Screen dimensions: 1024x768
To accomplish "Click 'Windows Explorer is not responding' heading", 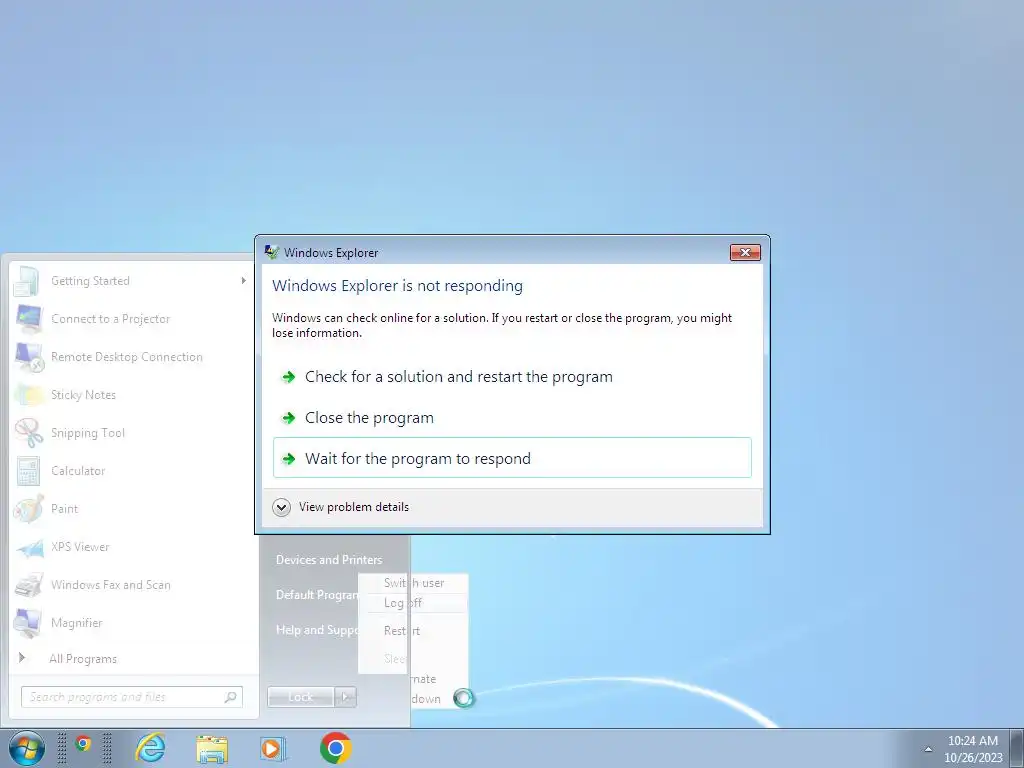I will pyautogui.click(x=397, y=286).
